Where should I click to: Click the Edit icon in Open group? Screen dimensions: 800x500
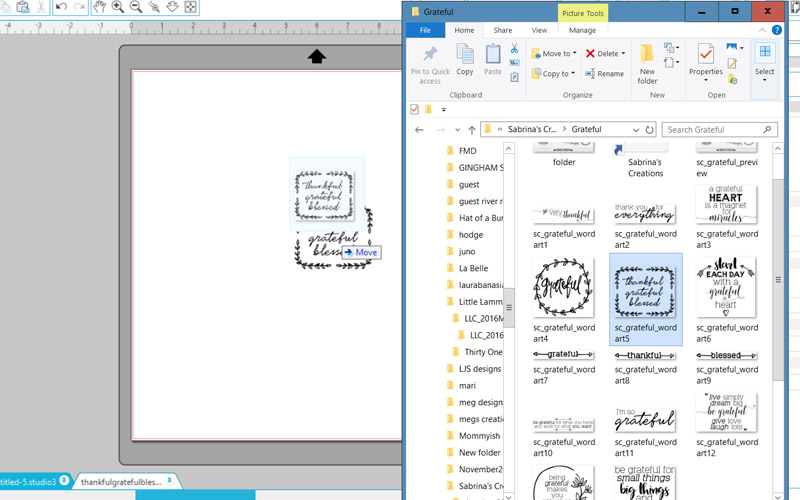click(732, 63)
